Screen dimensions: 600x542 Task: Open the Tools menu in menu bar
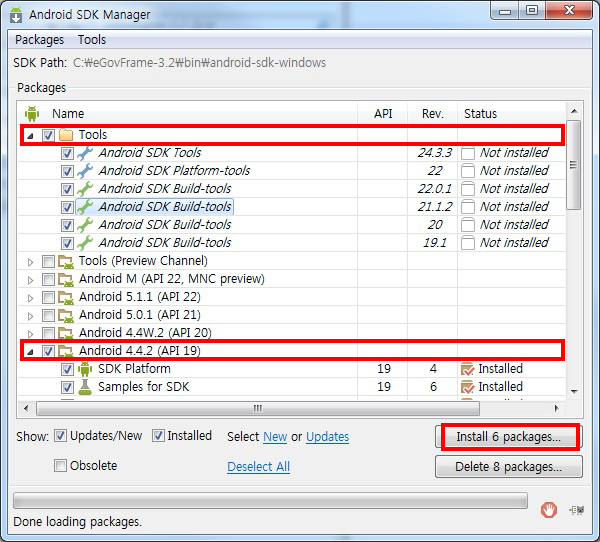(92, 40)
